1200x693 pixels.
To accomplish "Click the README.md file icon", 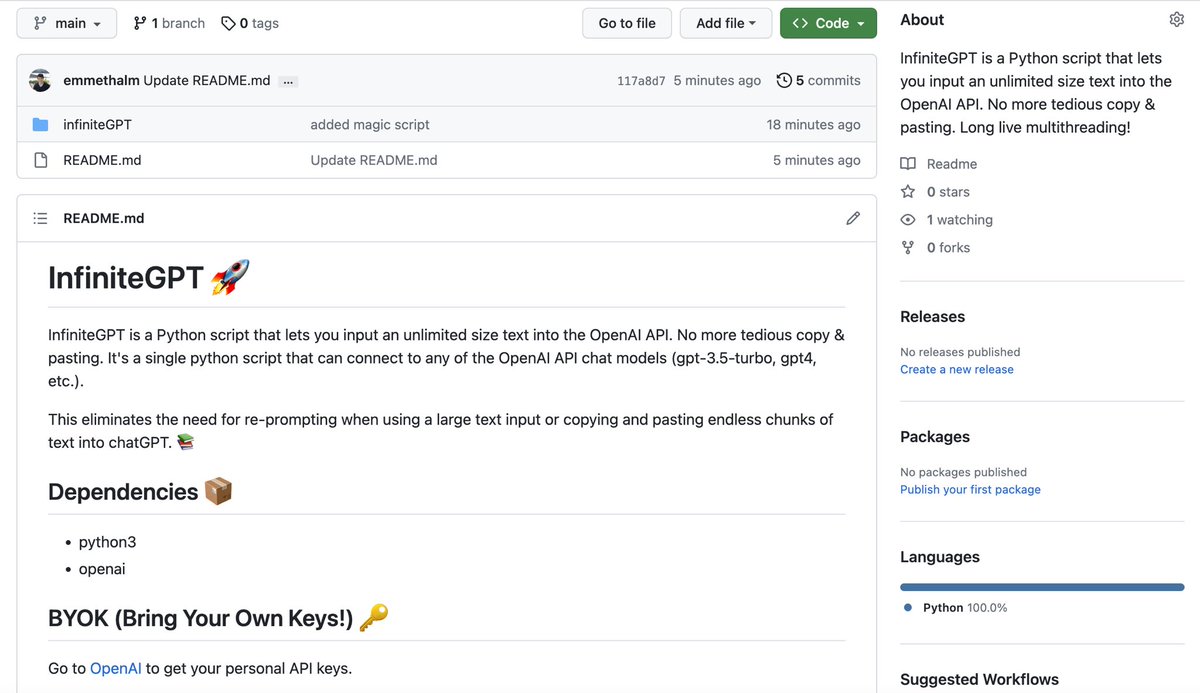I will point(40,160).
